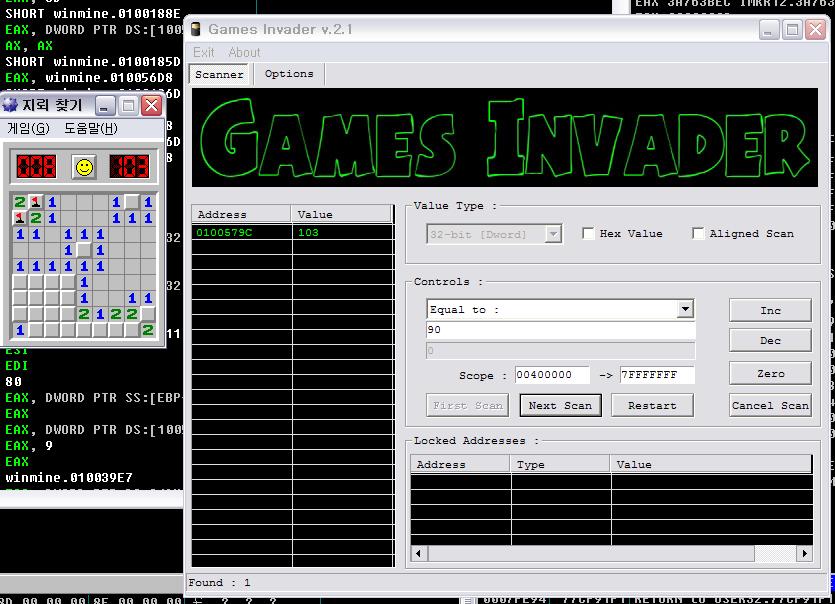Click the scan value field containing 90
The width and height of the screenshot is (835, 604).
(561, 330)
